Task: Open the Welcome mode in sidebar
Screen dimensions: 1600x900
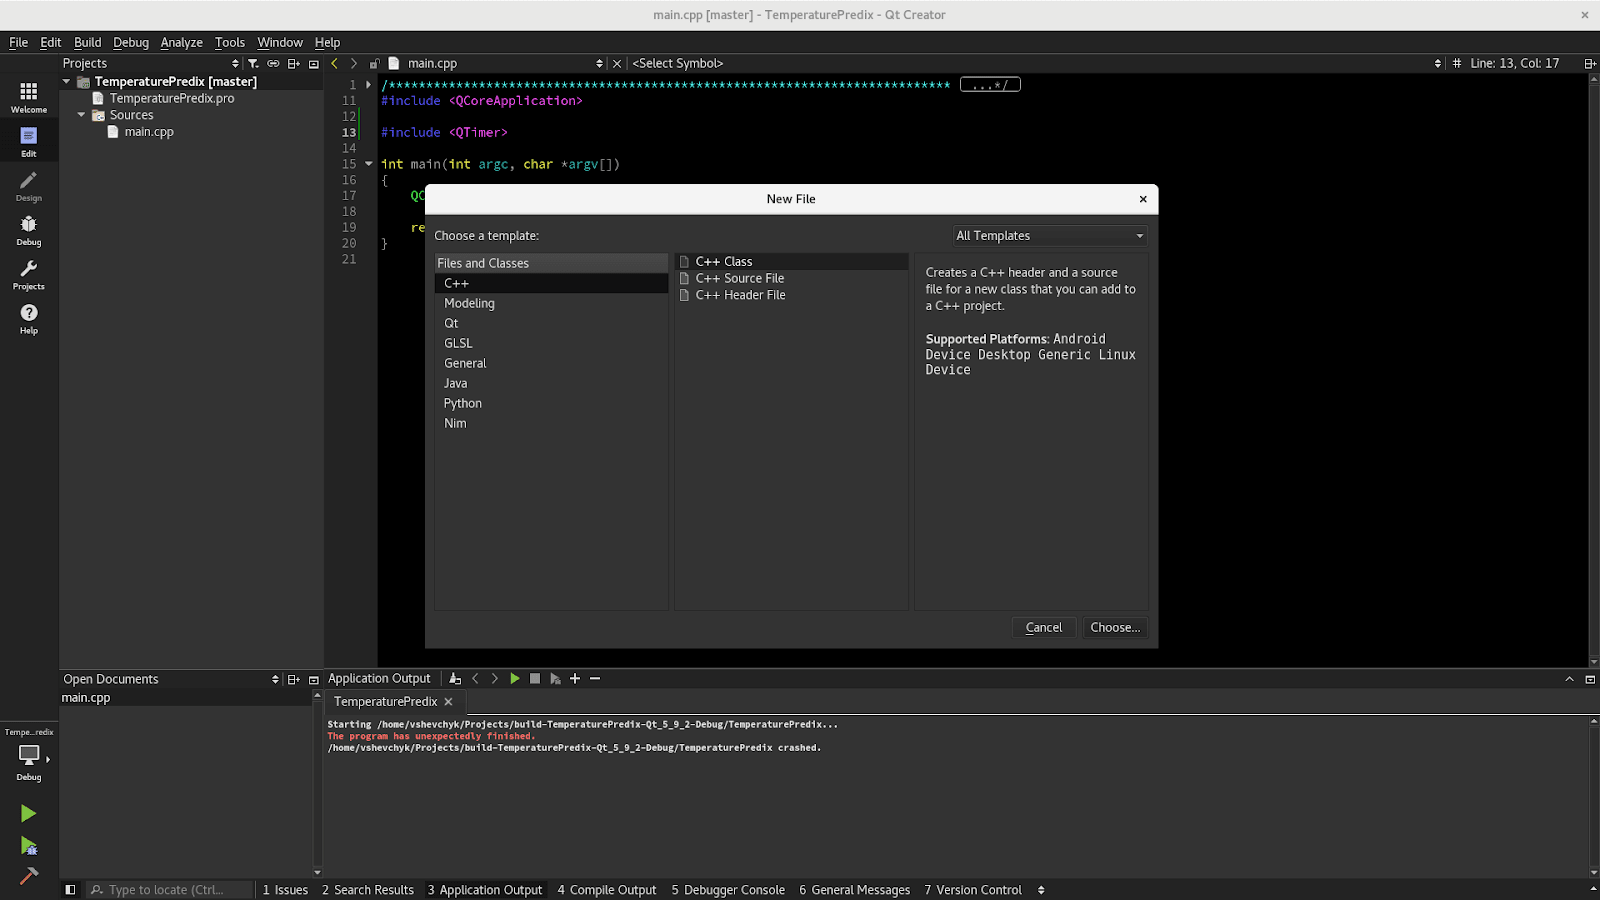Action: pyautogui.click(x=28, y=97)
